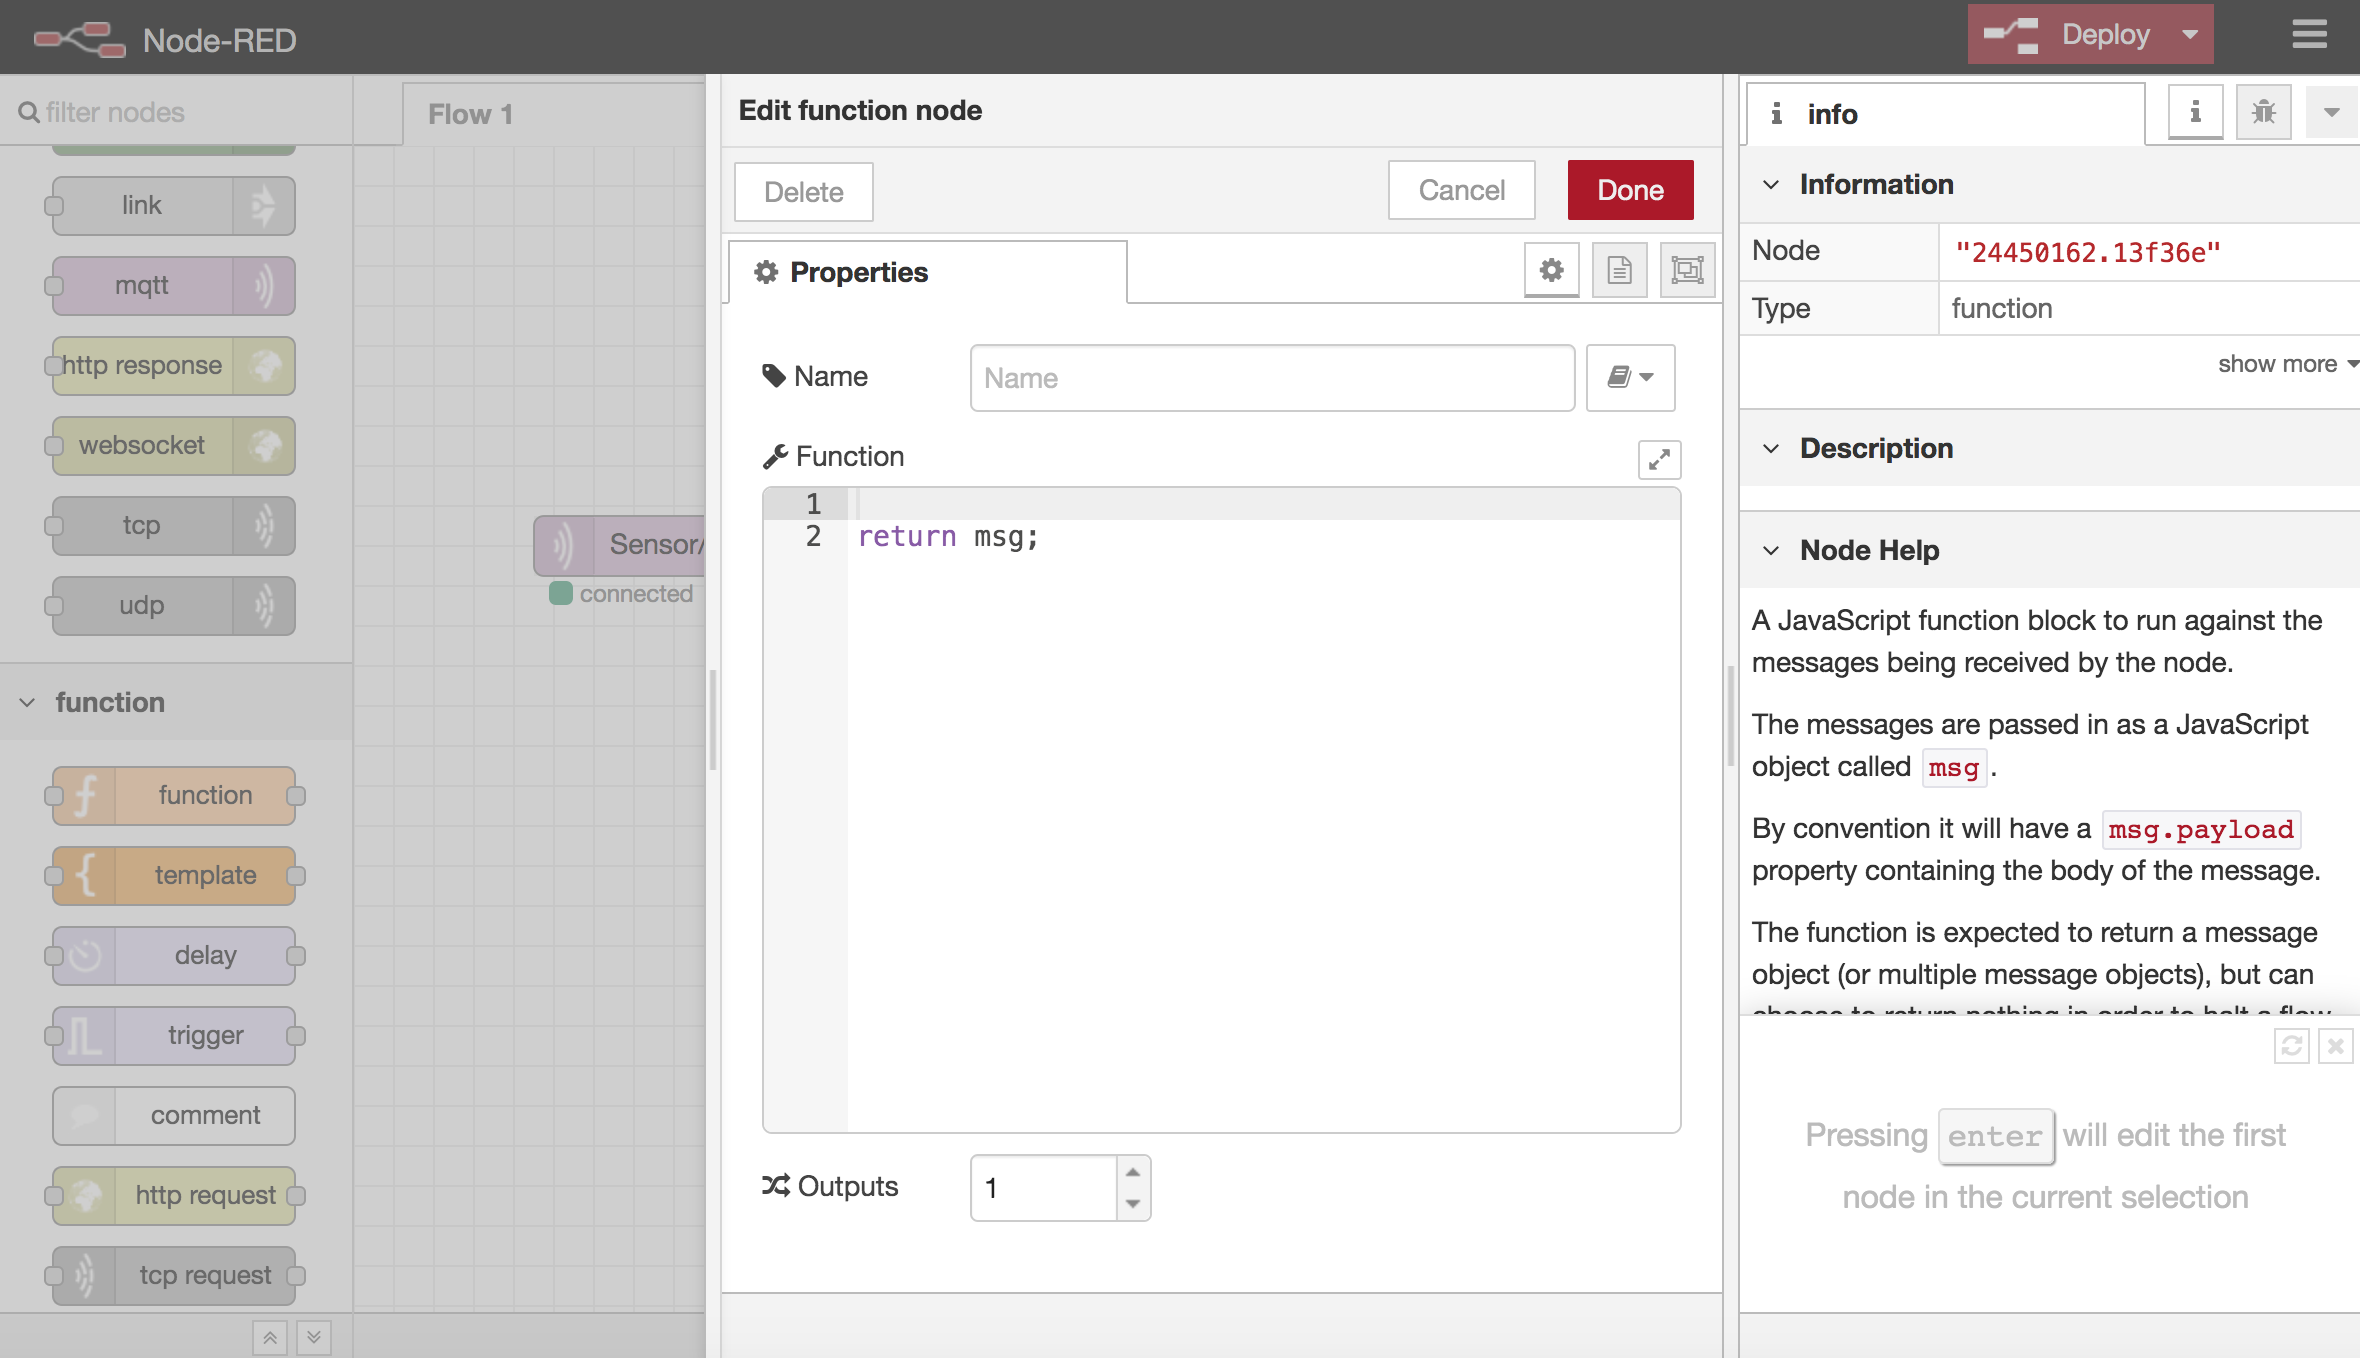This screenshot has width=2360, height=1358.
Task: Select the http response palette node
Action: (174, 365)
